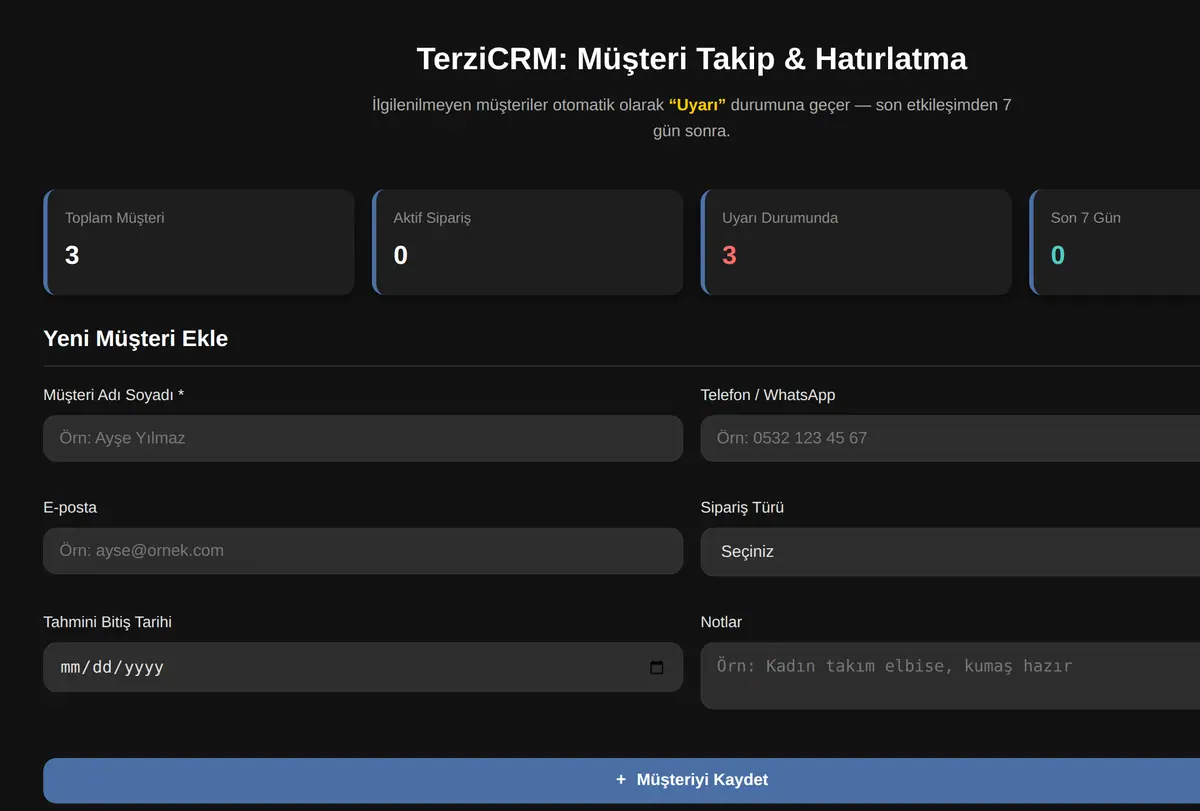
Task: Click the Uyarı Durumunda stat card
Action: click(856, 242)
